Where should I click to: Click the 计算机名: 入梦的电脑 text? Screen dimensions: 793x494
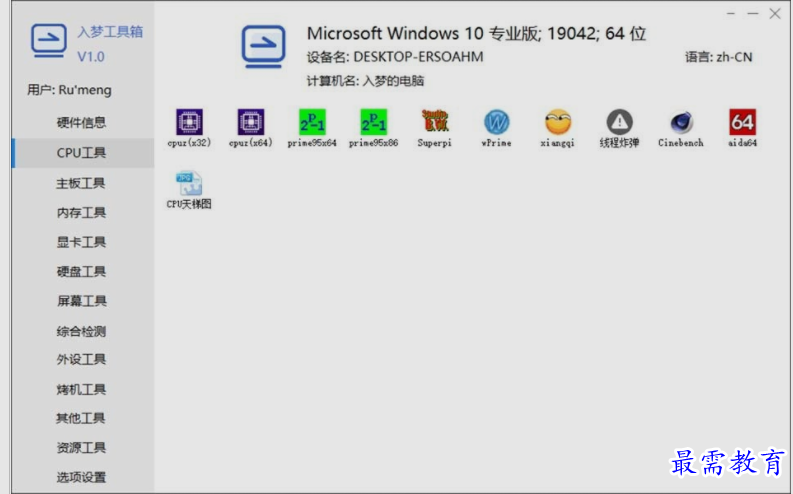point(365,81)
